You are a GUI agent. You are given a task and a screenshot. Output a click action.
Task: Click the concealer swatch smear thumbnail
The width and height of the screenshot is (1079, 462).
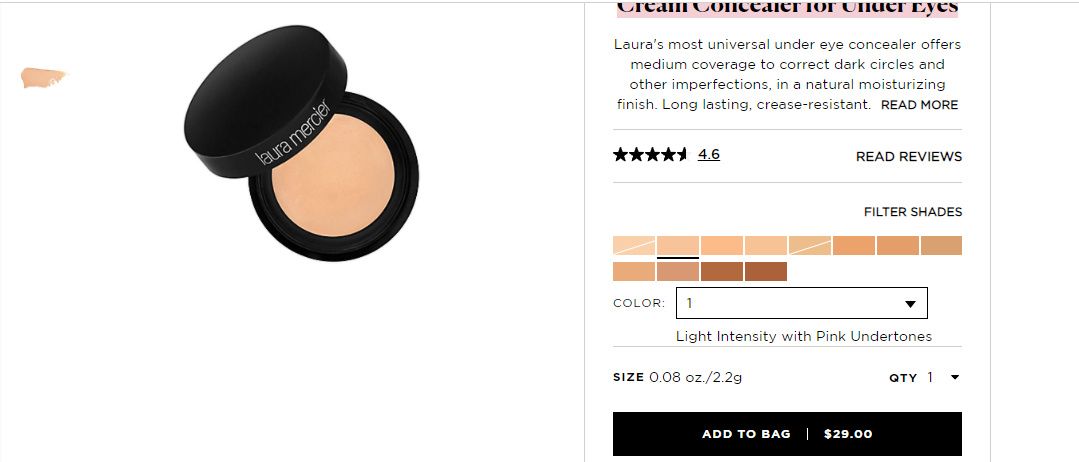point(43,77)
